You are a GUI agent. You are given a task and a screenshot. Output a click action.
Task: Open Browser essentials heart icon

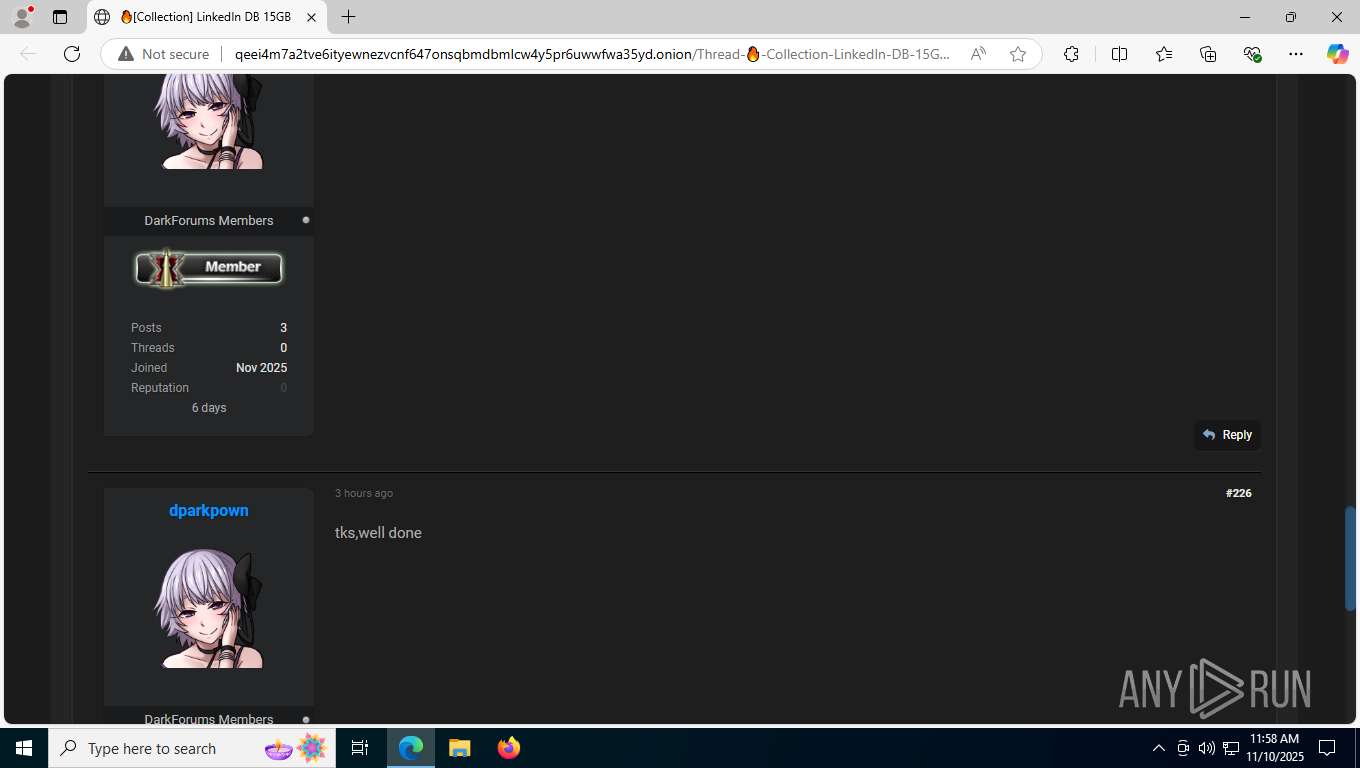click(x=1252, y=54)
